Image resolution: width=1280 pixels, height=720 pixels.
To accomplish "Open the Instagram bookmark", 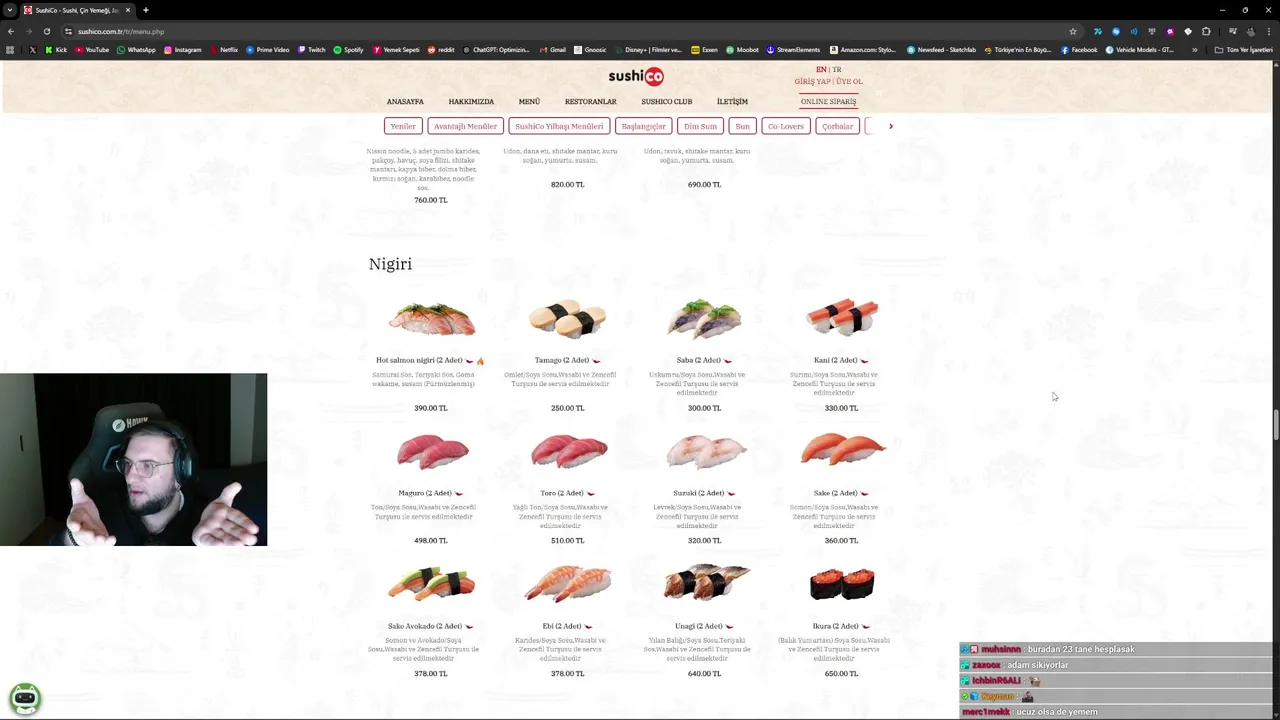I will tap(182, 50).
